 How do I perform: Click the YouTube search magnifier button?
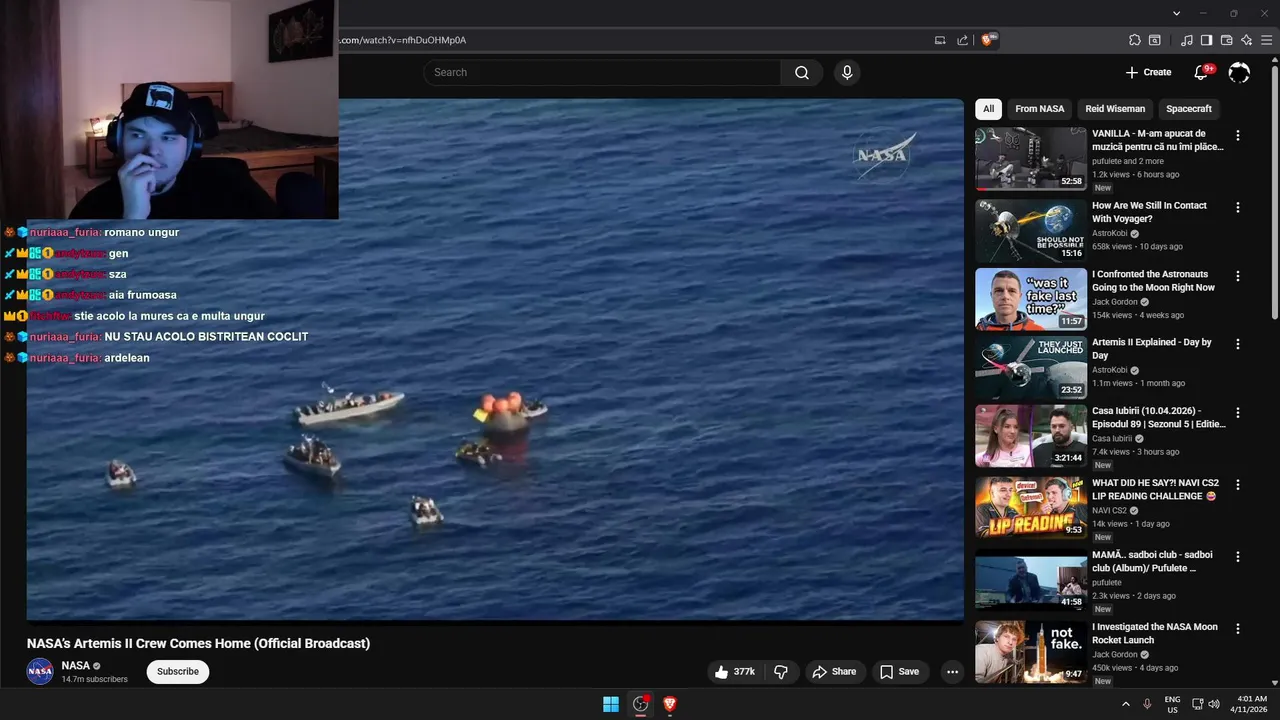click(x=801, y=72)
